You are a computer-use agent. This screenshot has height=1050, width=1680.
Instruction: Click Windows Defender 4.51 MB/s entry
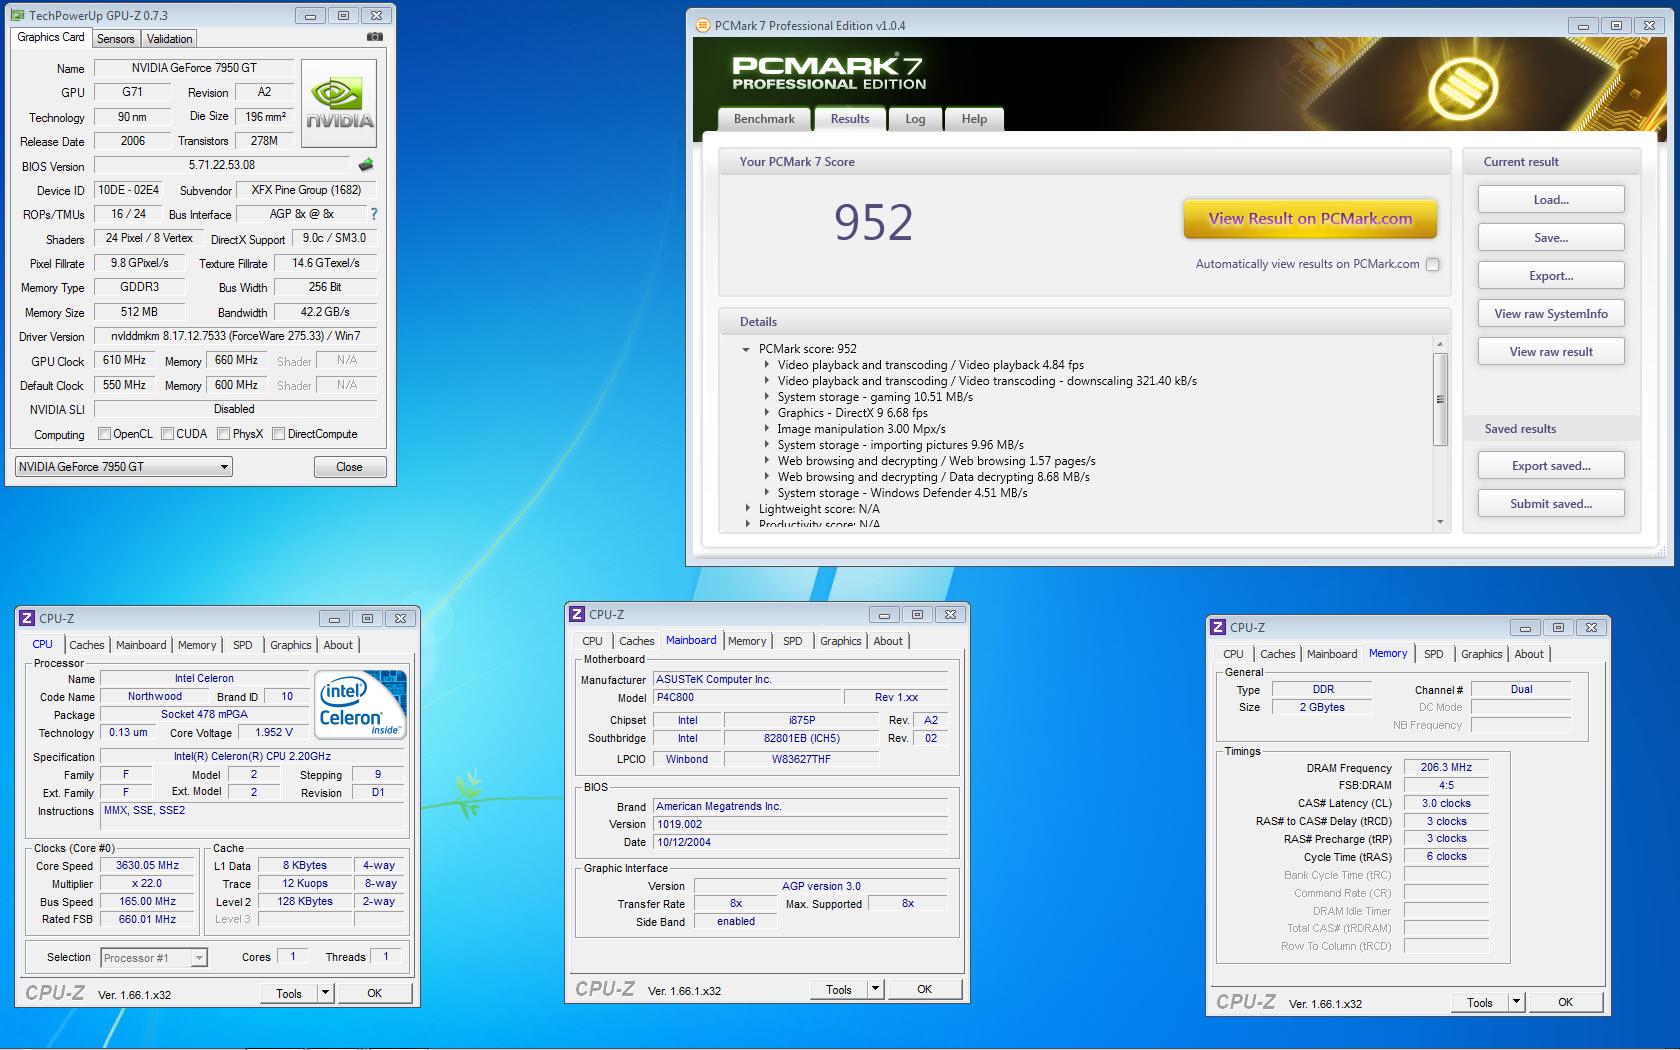pyautogui.click(x=902, y=493)
